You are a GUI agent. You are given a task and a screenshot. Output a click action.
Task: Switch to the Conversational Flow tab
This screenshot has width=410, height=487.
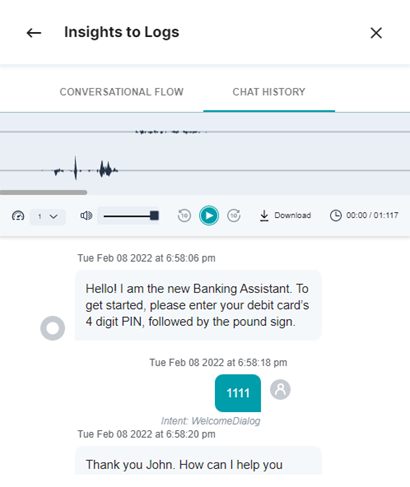pyautogui.click(x=122, y=92)
